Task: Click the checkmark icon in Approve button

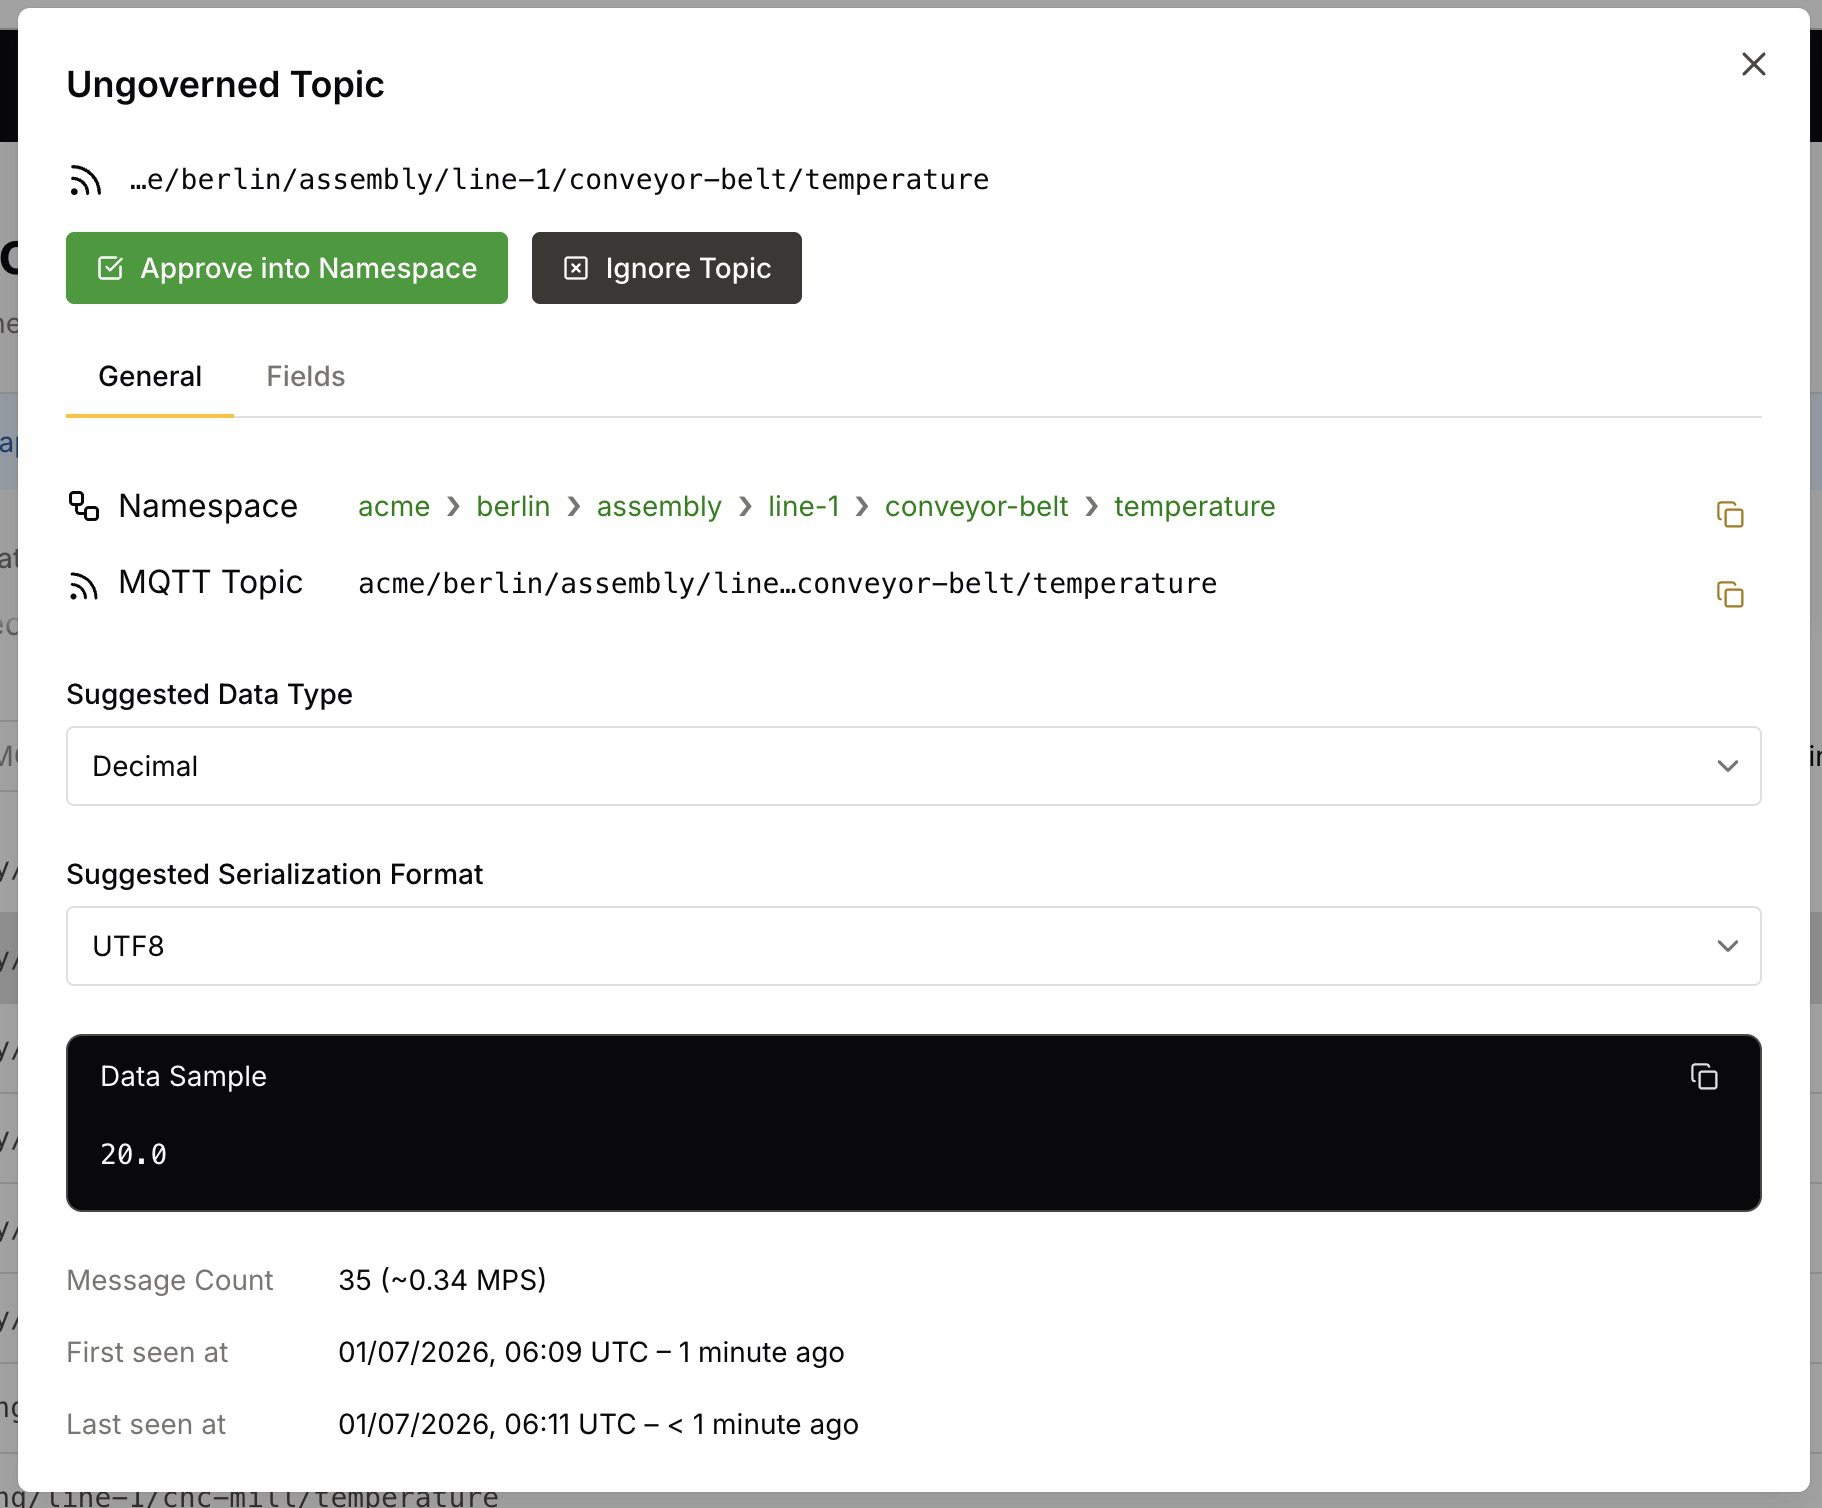Action: point(110,268)
